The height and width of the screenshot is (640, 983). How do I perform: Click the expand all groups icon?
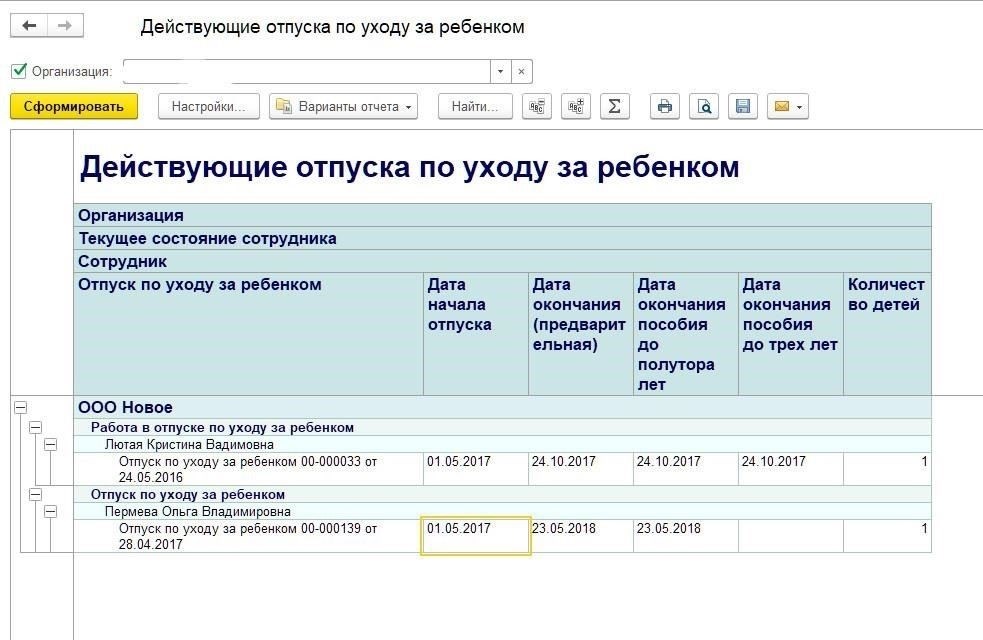(576, 107)
